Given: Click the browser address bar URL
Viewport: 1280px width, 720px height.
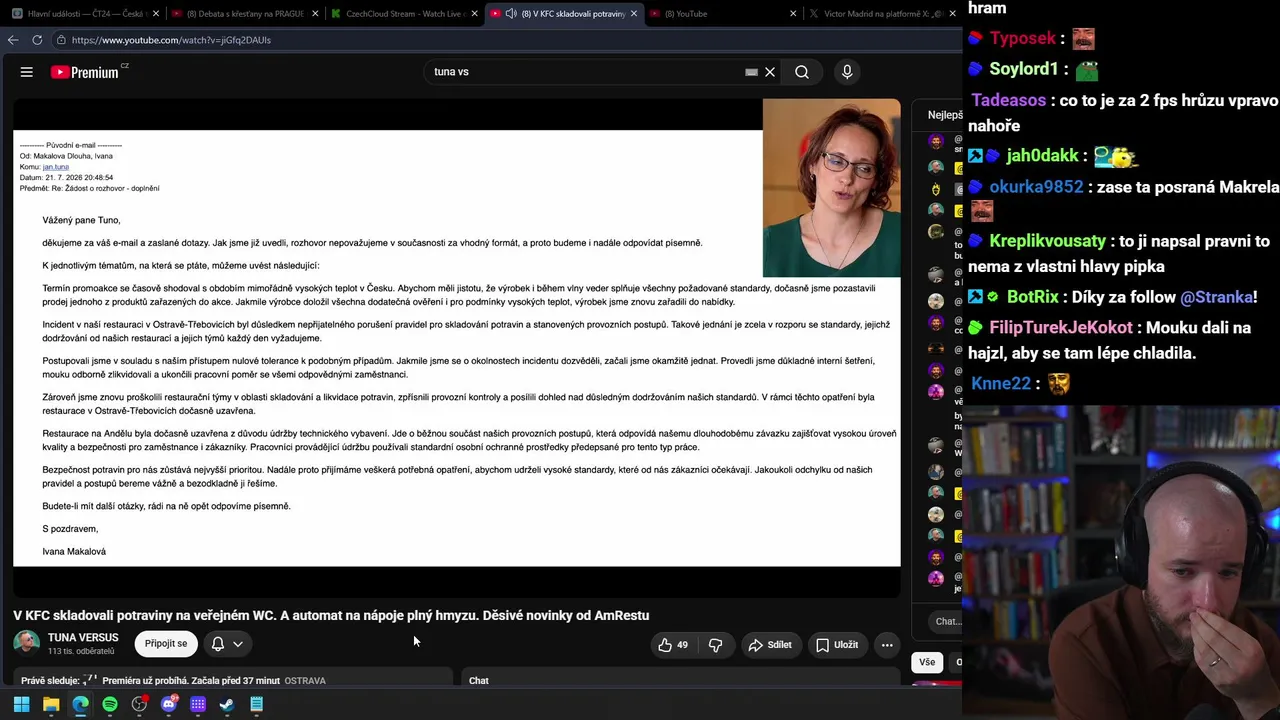Looking at the screenshot, I should tap(171, 40).
